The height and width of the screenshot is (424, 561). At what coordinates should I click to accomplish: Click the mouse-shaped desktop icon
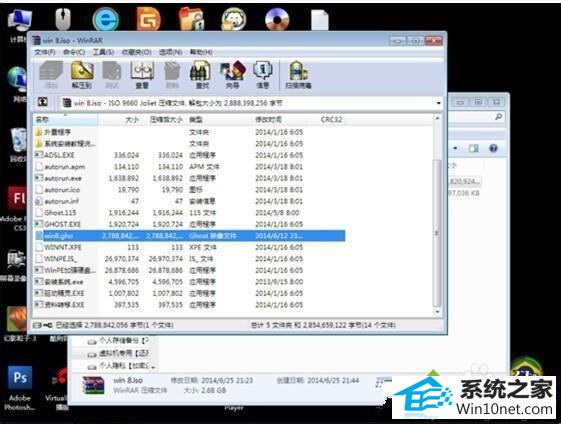pos(63,19)
